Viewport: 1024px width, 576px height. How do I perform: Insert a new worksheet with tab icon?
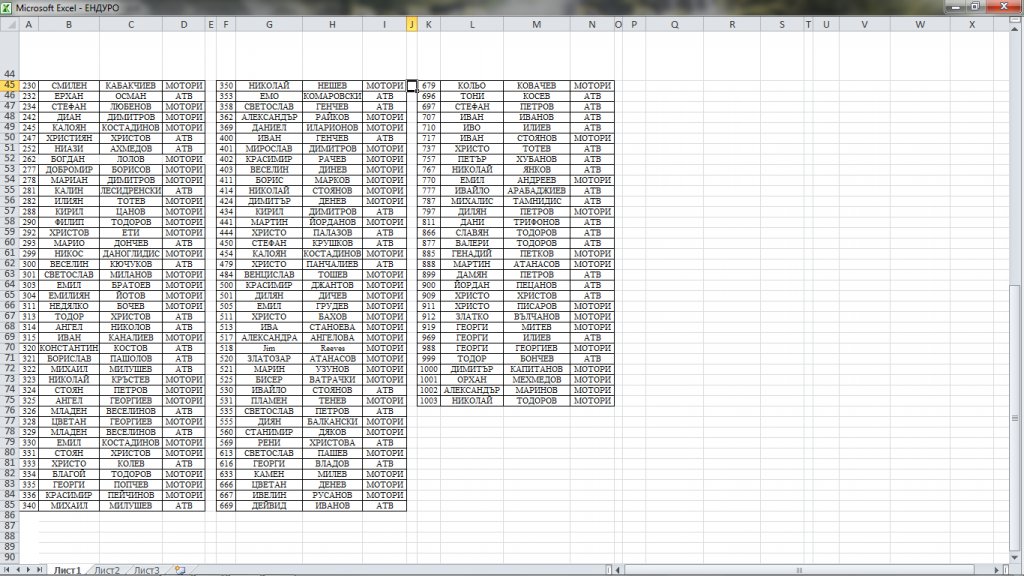point(180,570)
